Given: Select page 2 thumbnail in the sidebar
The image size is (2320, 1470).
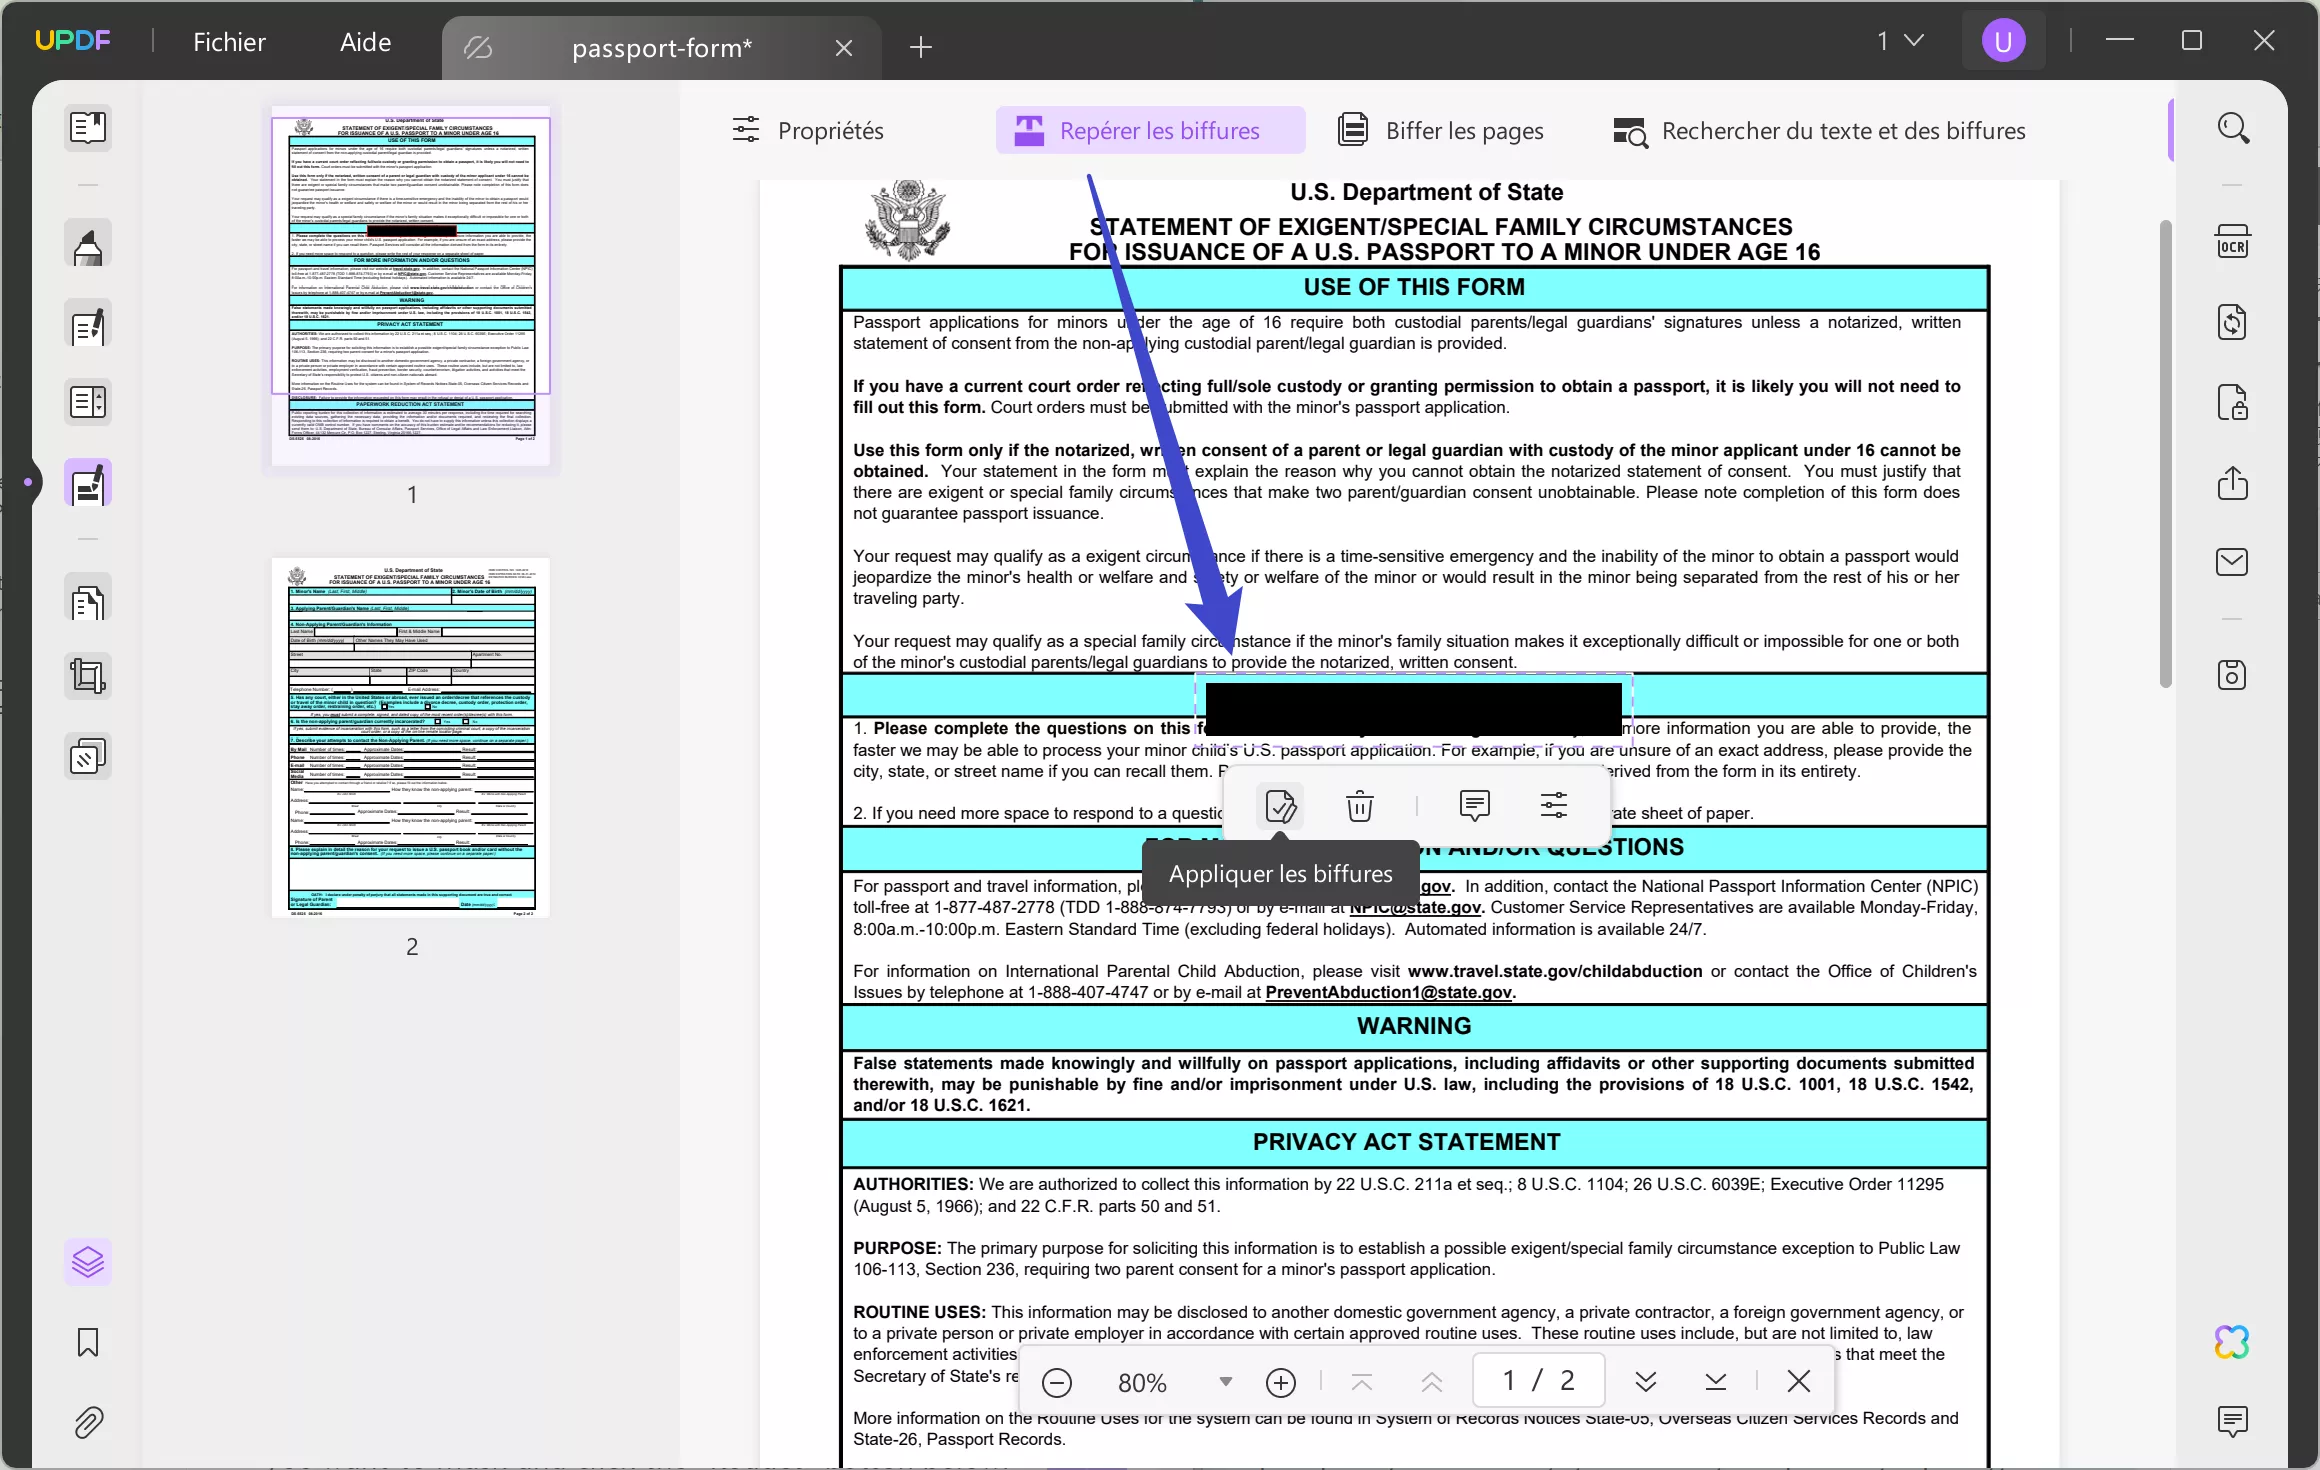Looking at the screenshot, I should pyautogui.click(x=412, y=740).
